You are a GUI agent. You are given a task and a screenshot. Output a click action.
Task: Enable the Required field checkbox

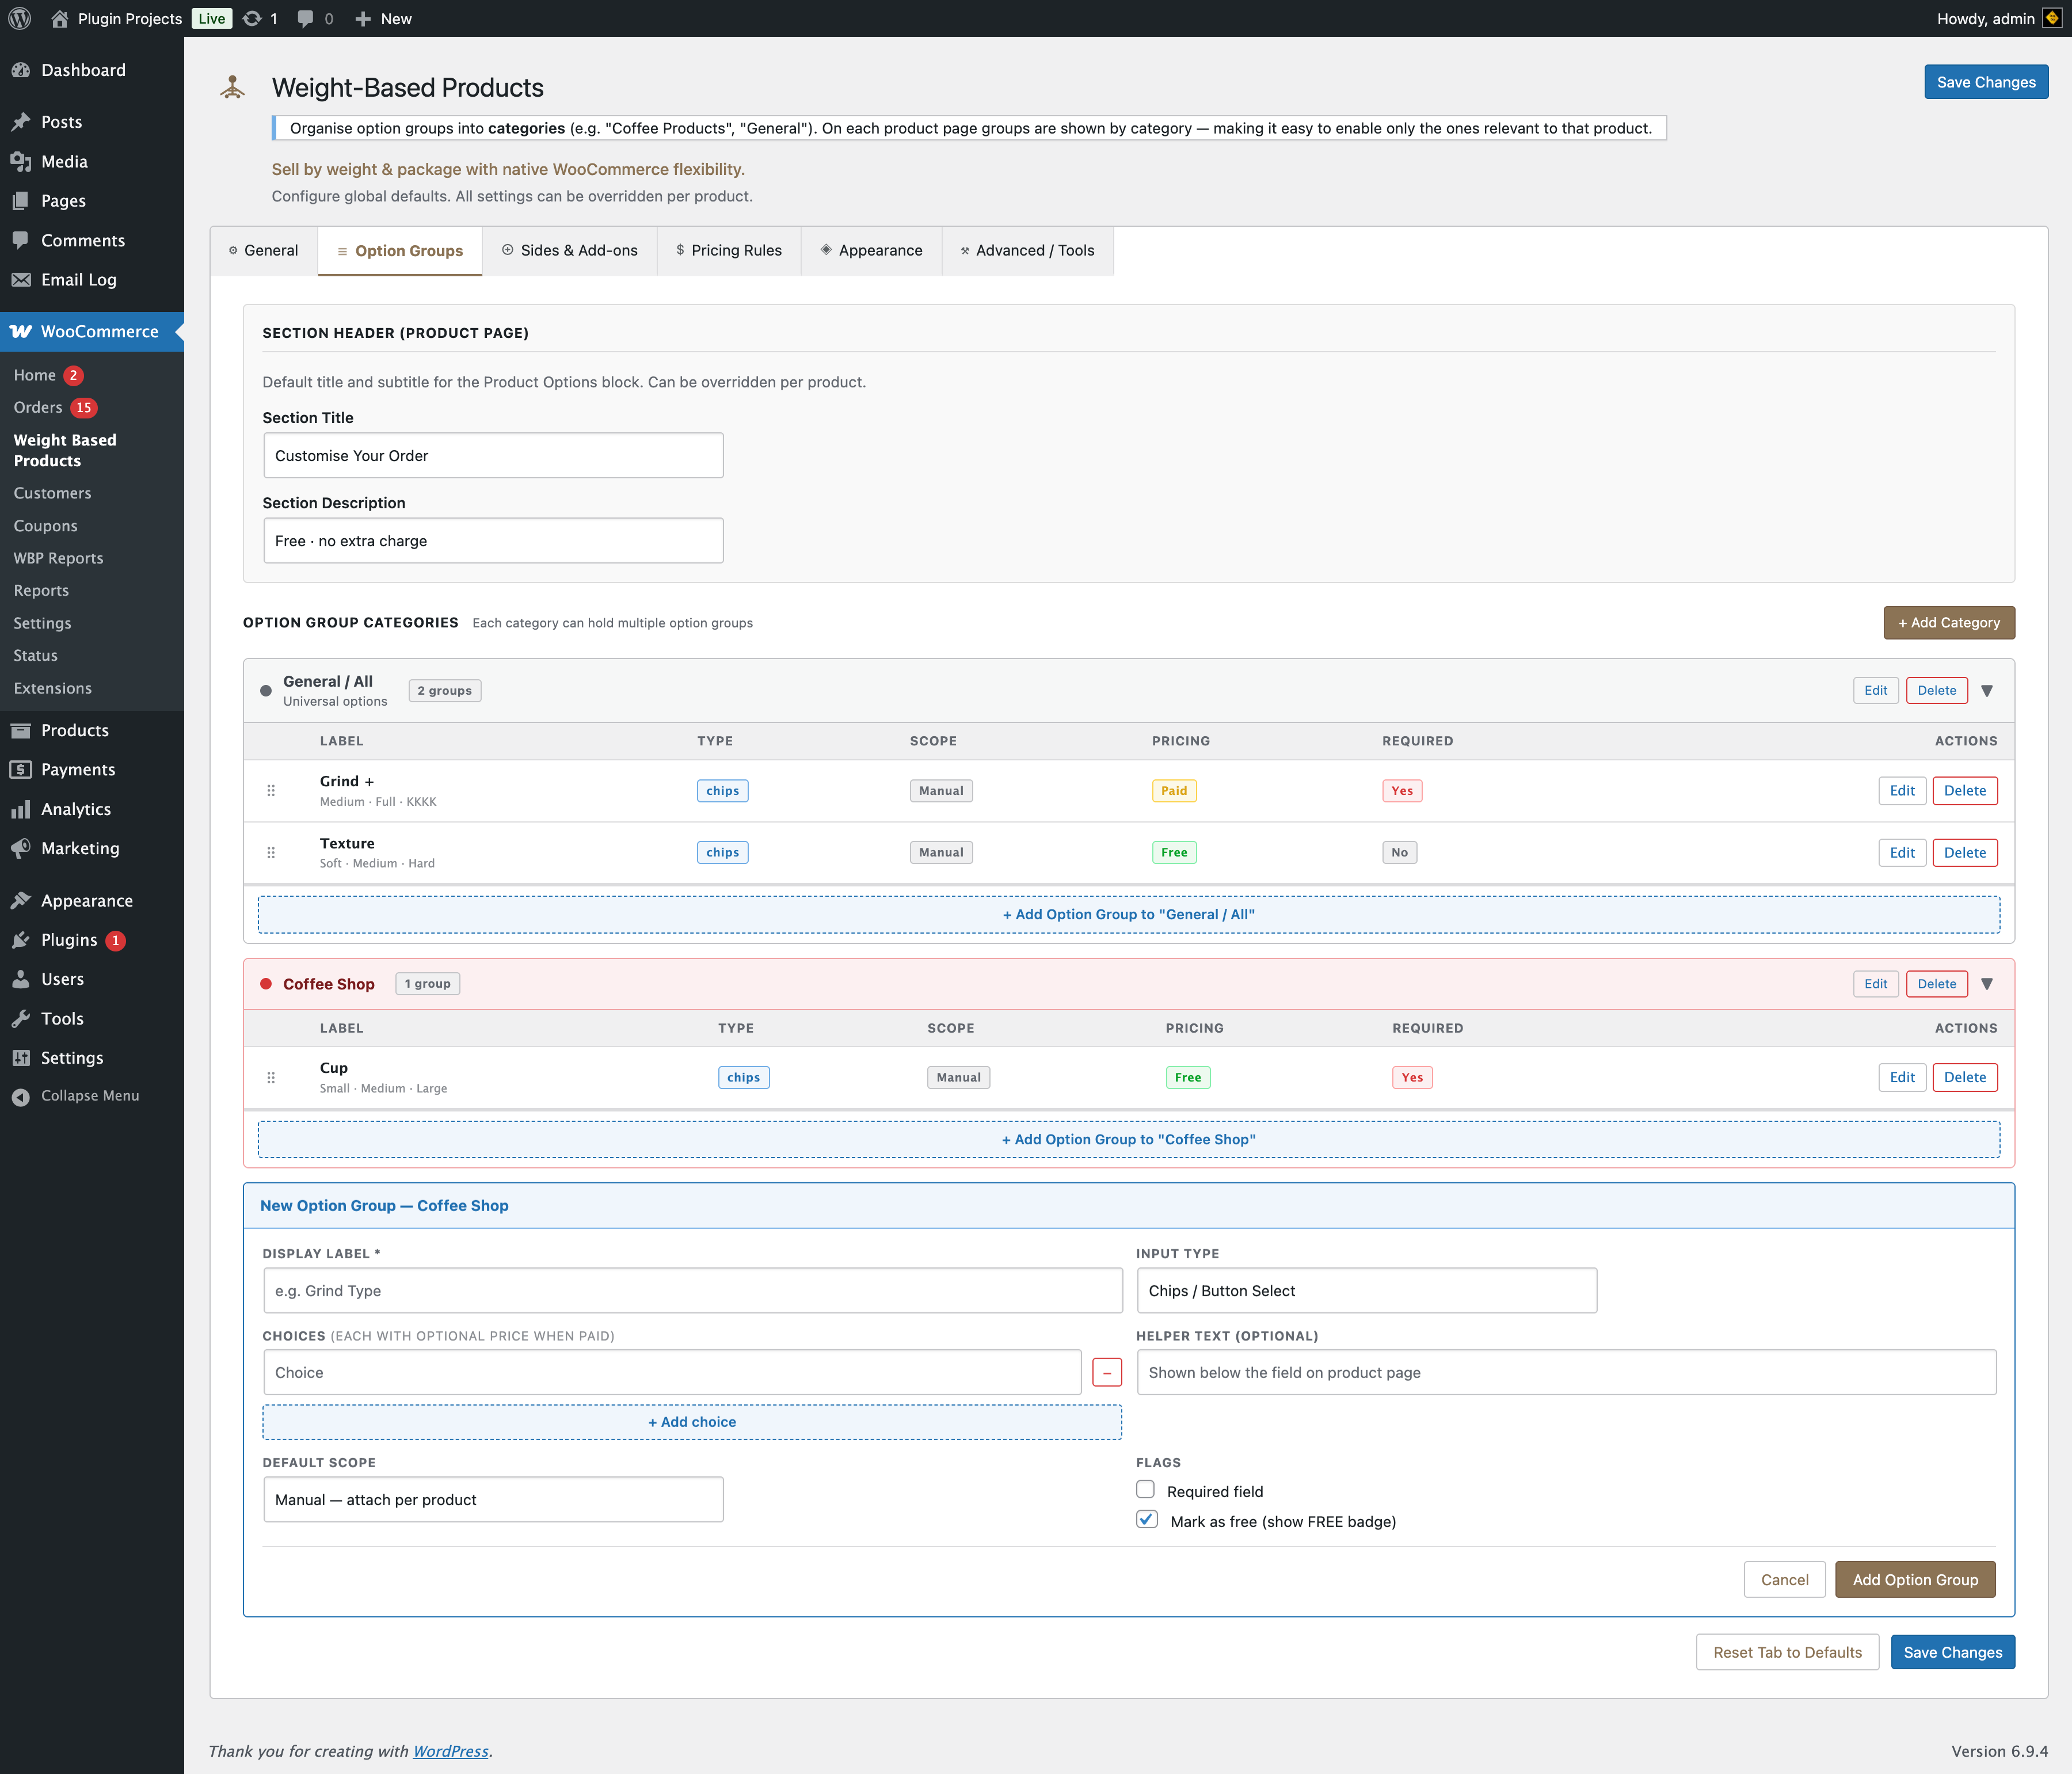click(x=1146, y=1489)
